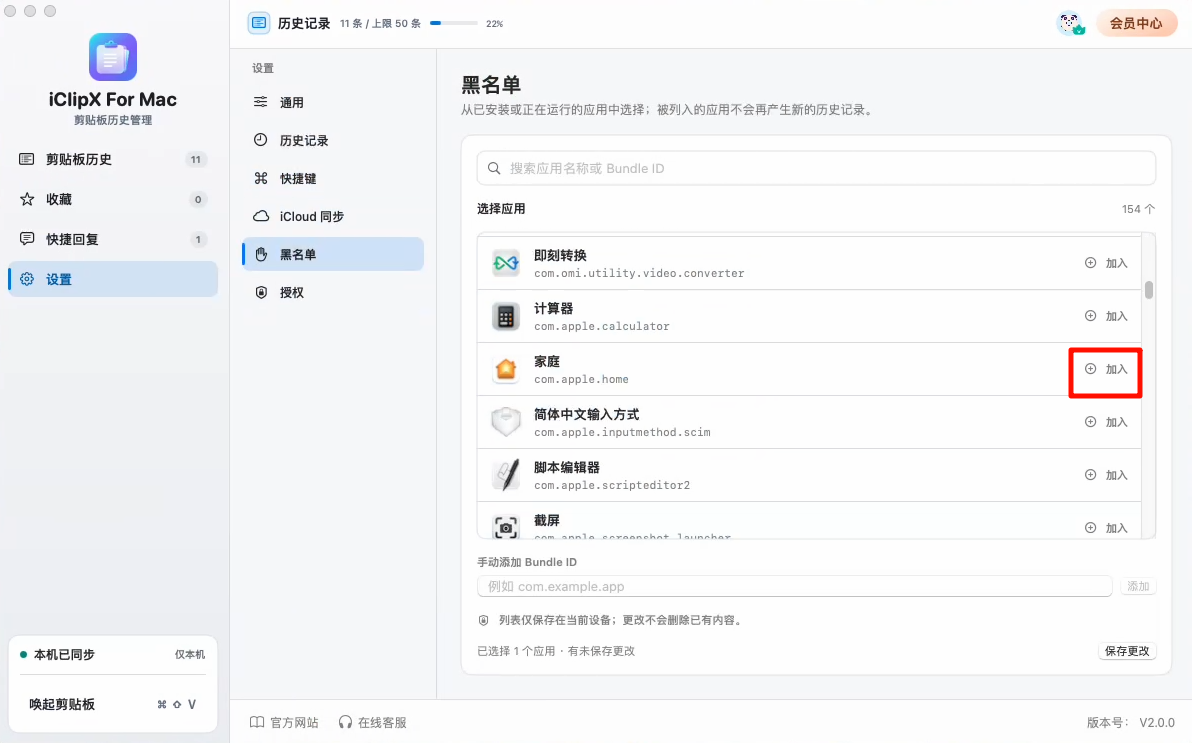Click the 黑名单 hand icon
The width and height of the screenshot is (1192, 743).
pos(261,255)
